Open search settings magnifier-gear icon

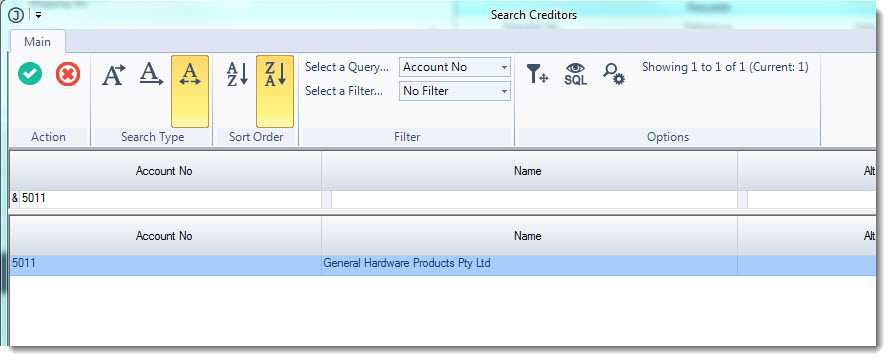coord(614,74)
